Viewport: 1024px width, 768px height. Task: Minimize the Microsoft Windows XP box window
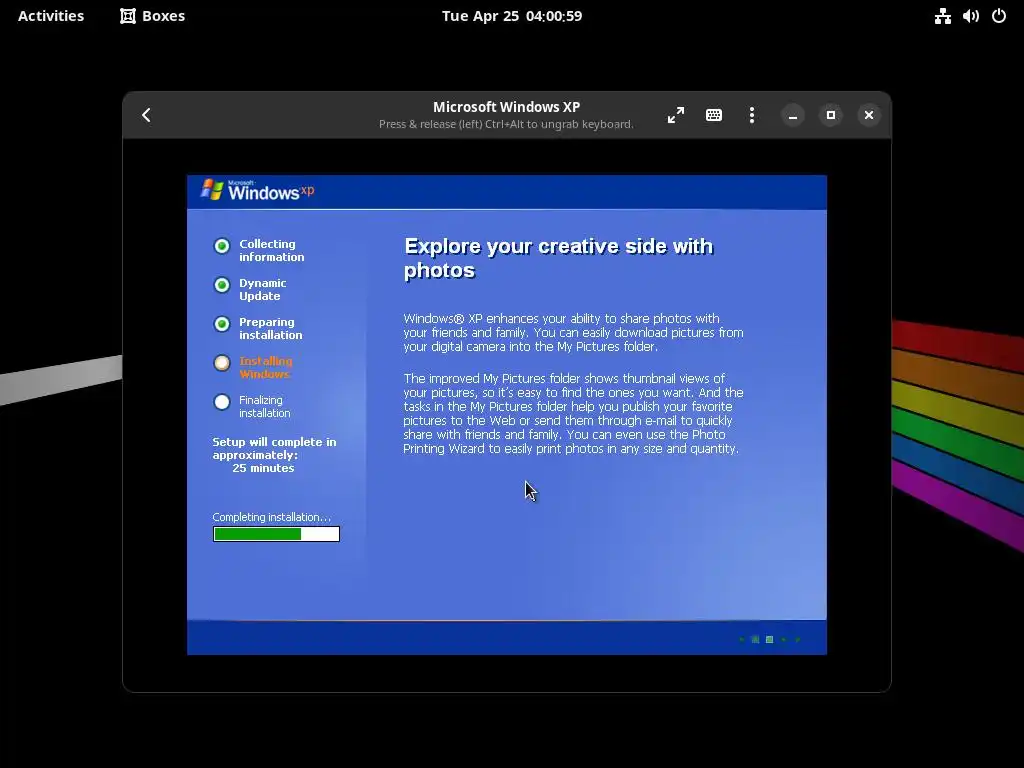click(793, 116)
